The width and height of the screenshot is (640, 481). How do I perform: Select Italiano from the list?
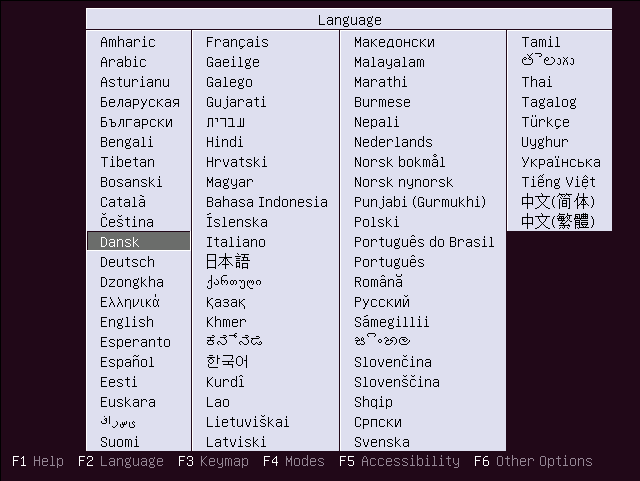(236, 242)
